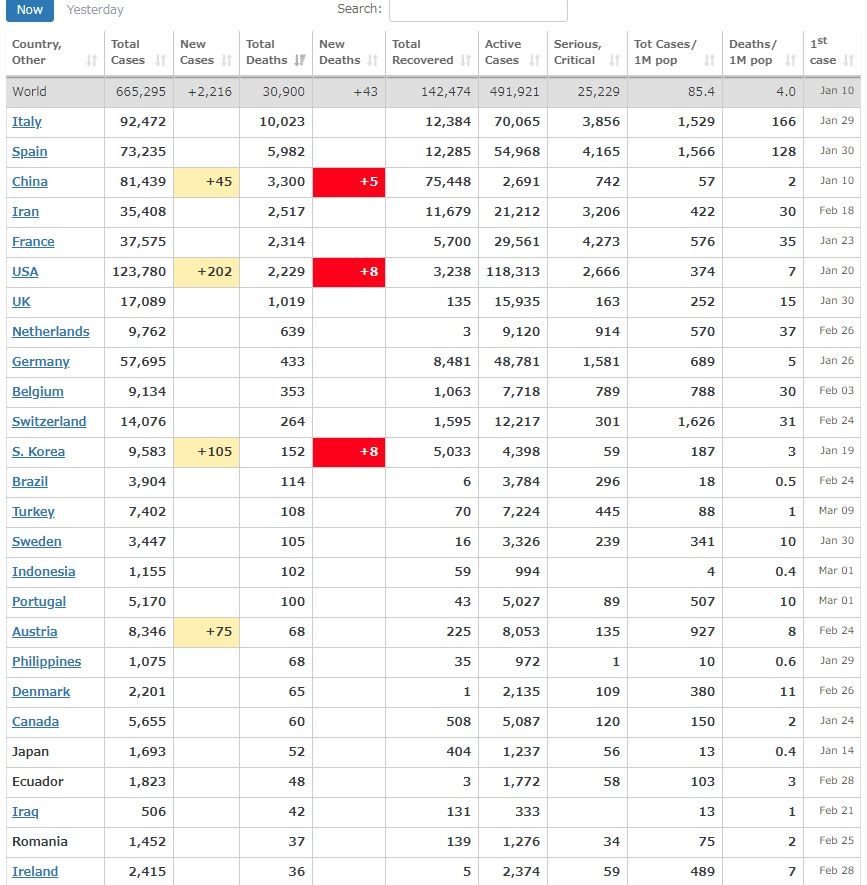Open the USA country link
The image size is (867, 885).
point(25,272)
